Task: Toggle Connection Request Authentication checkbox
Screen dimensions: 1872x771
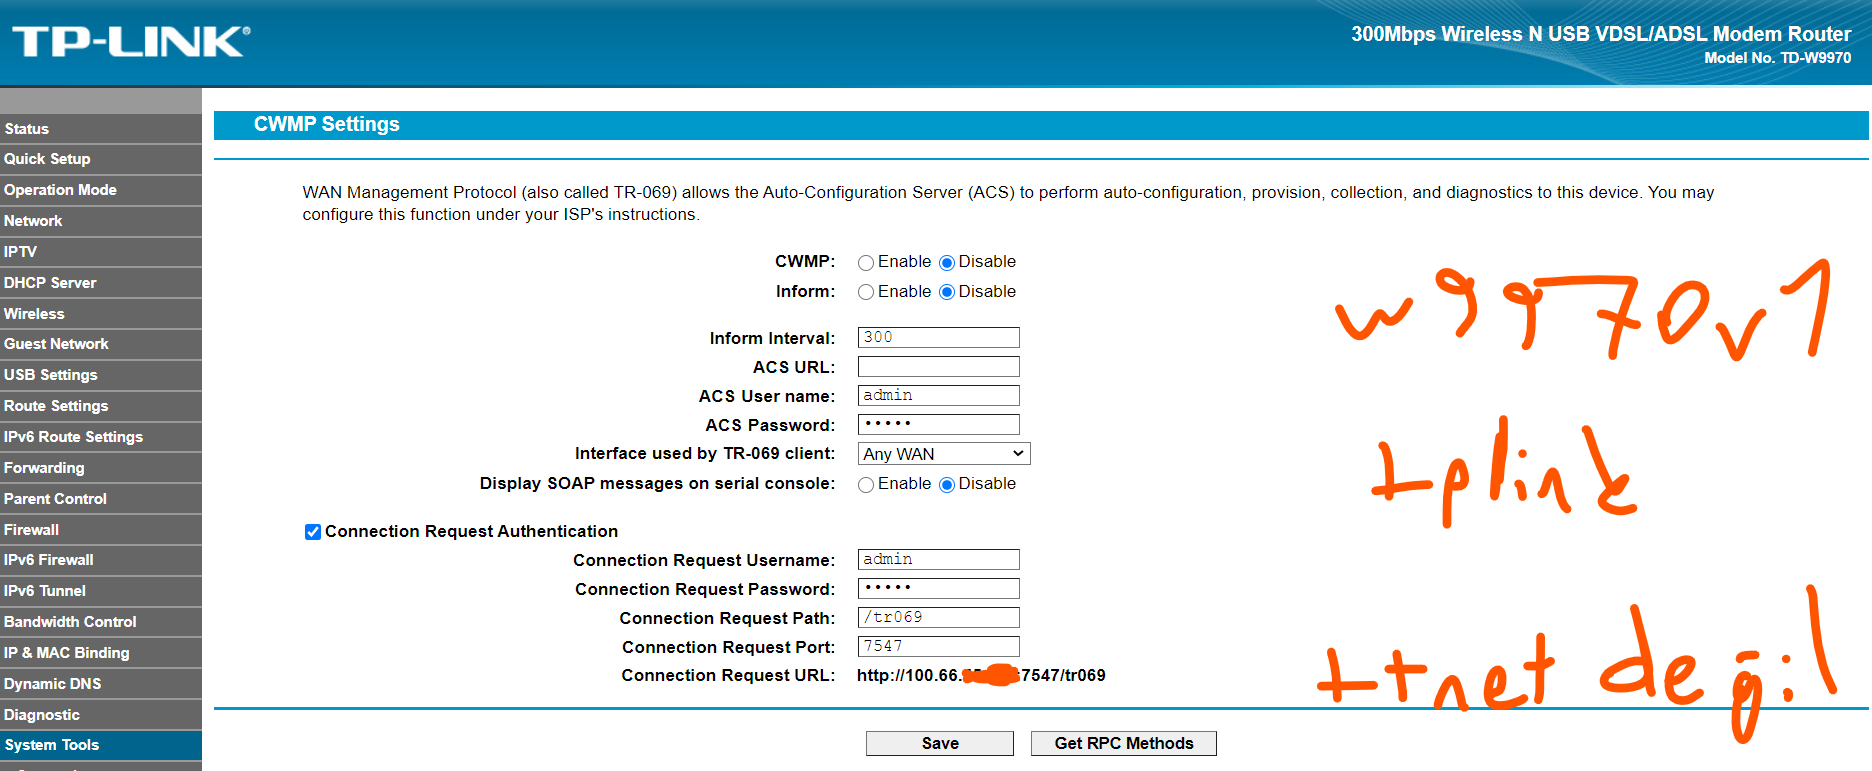Action: 313,532
